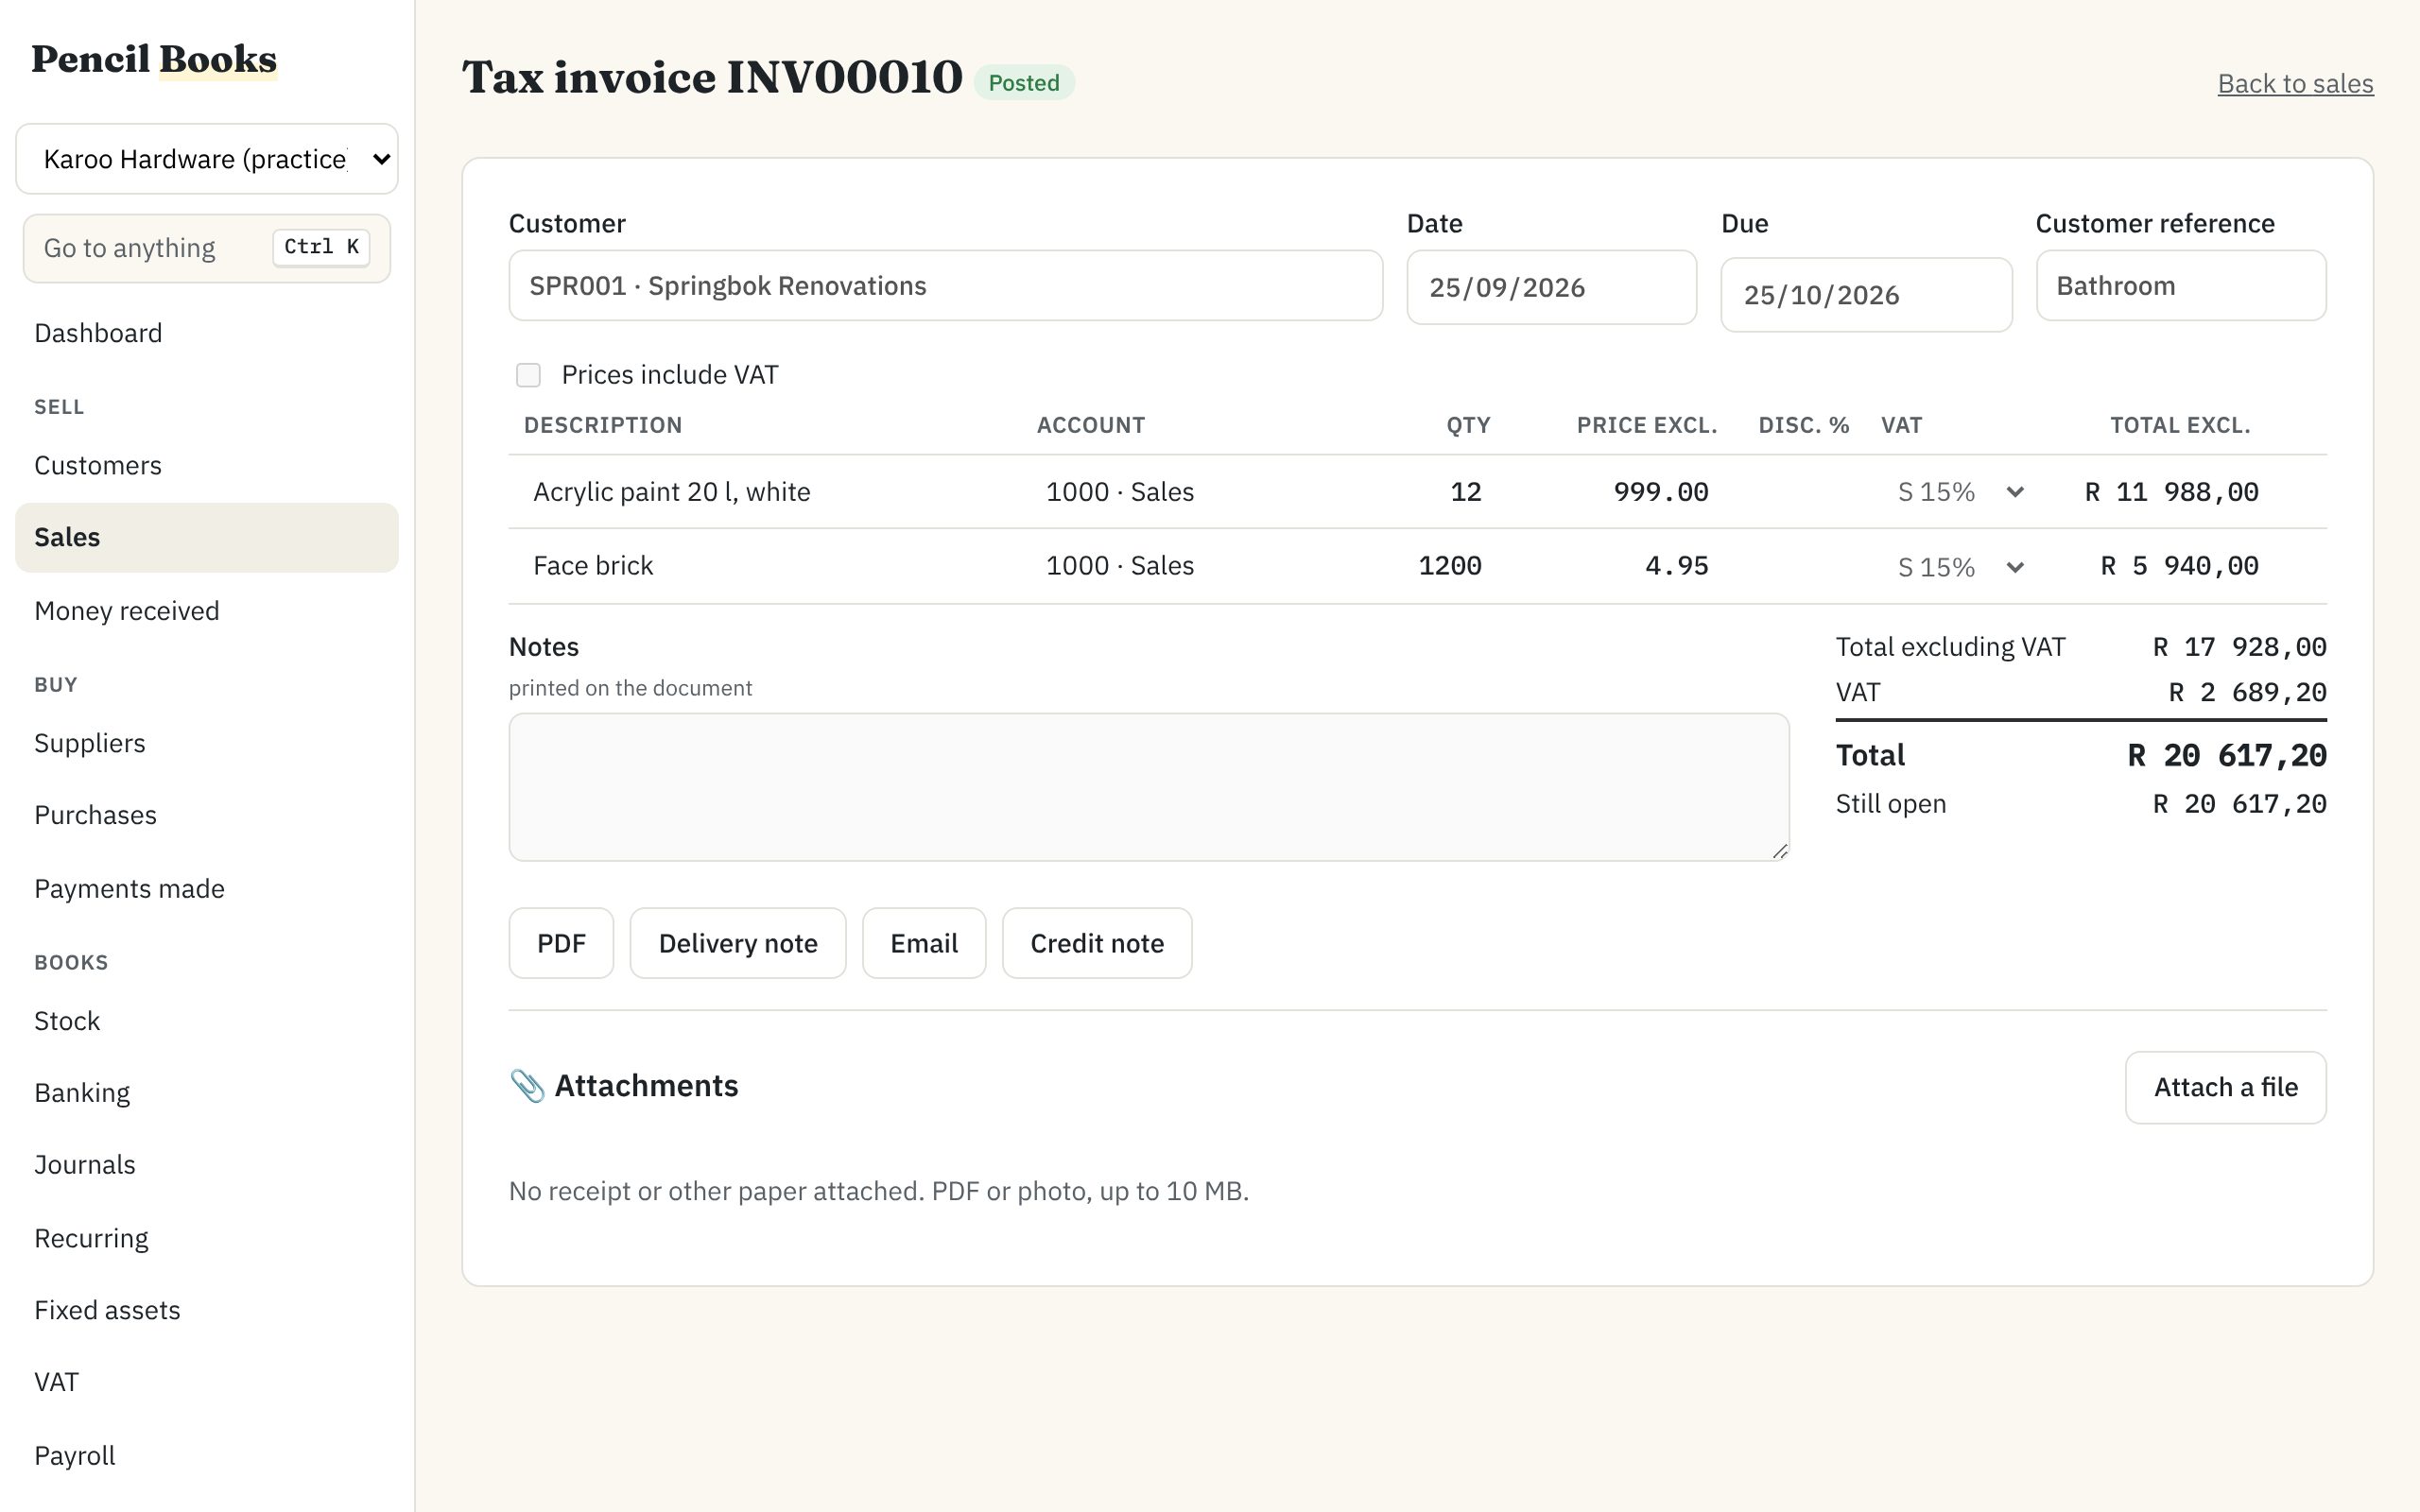2420x1512 pixels.
Task: Click Attach a file button
Action: [x=2226, y=1087]
